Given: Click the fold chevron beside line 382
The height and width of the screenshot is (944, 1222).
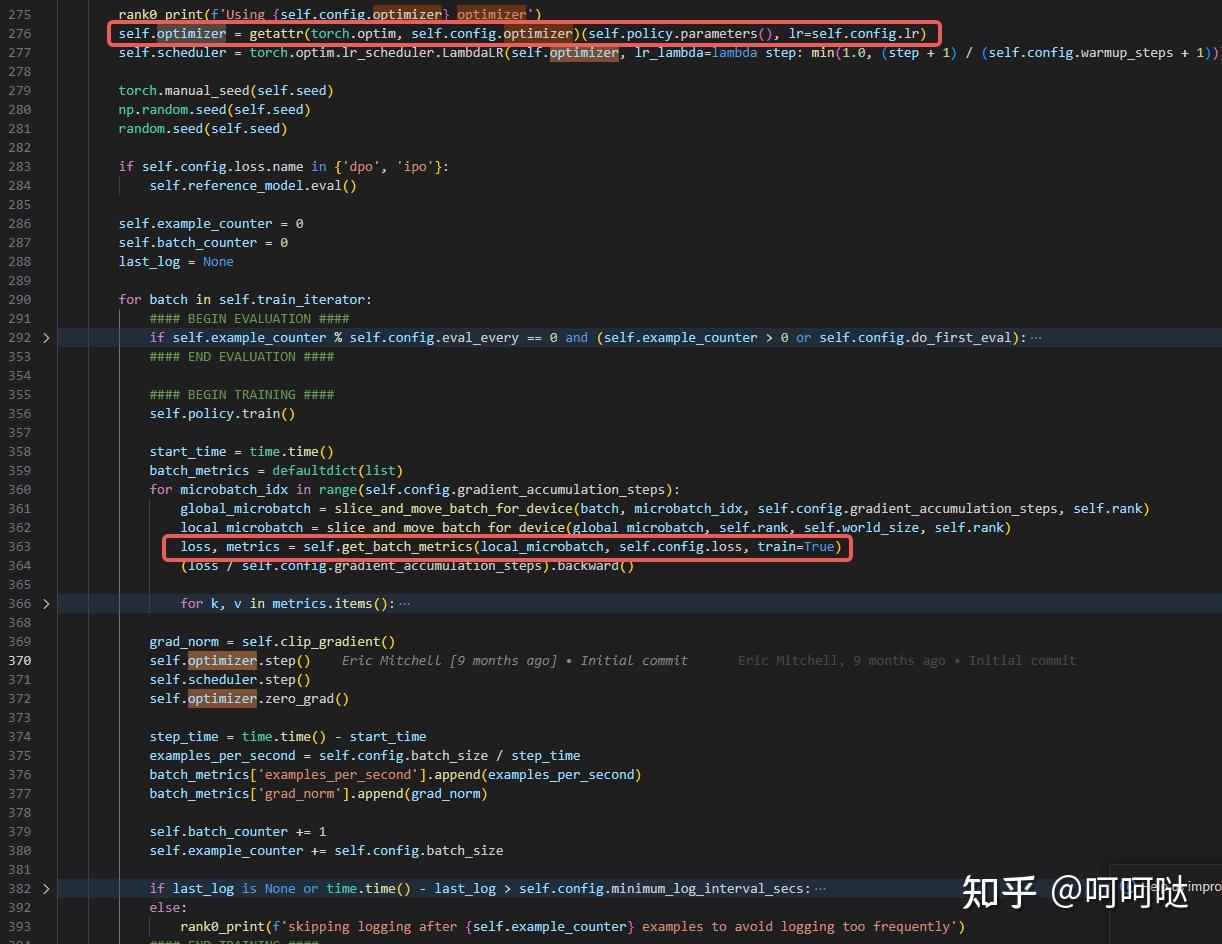Looking at the screenshot, I should (x=45, y=888).
